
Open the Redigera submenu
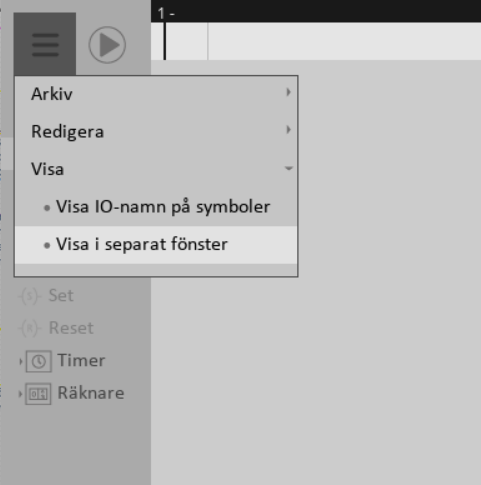tap(156, 131)
